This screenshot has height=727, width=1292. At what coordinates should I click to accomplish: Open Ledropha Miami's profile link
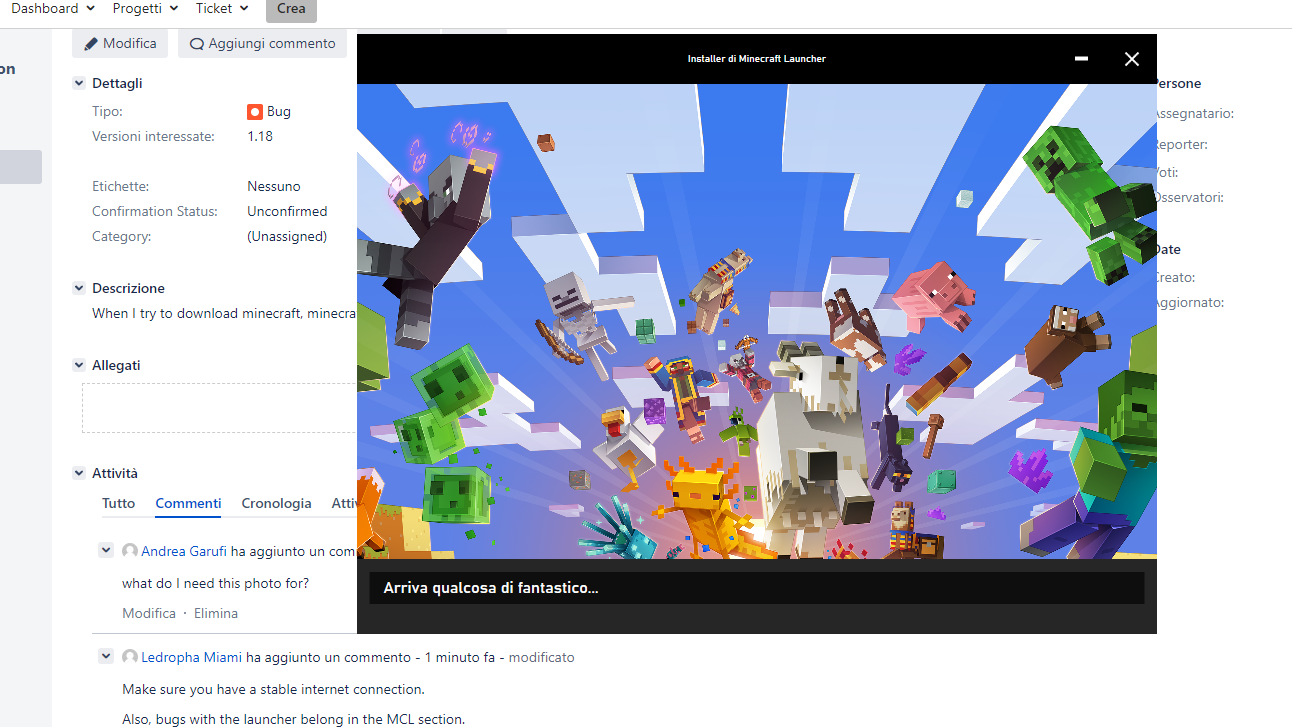191,657
